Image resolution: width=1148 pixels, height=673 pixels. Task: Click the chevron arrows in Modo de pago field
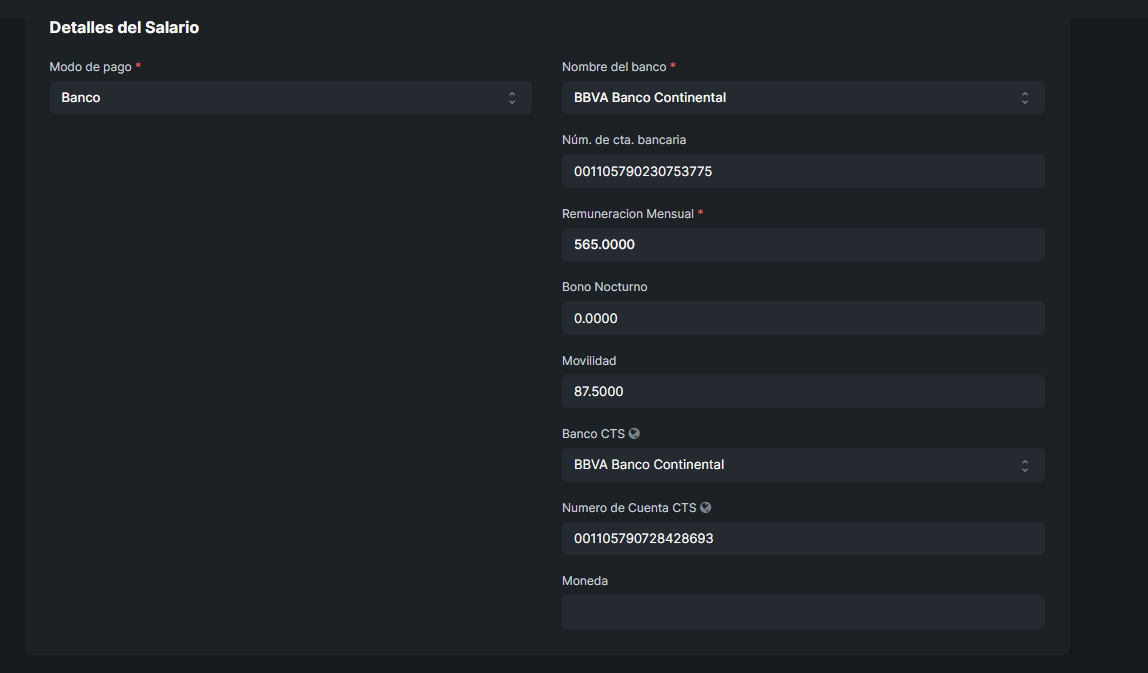[x=512, y=98]
